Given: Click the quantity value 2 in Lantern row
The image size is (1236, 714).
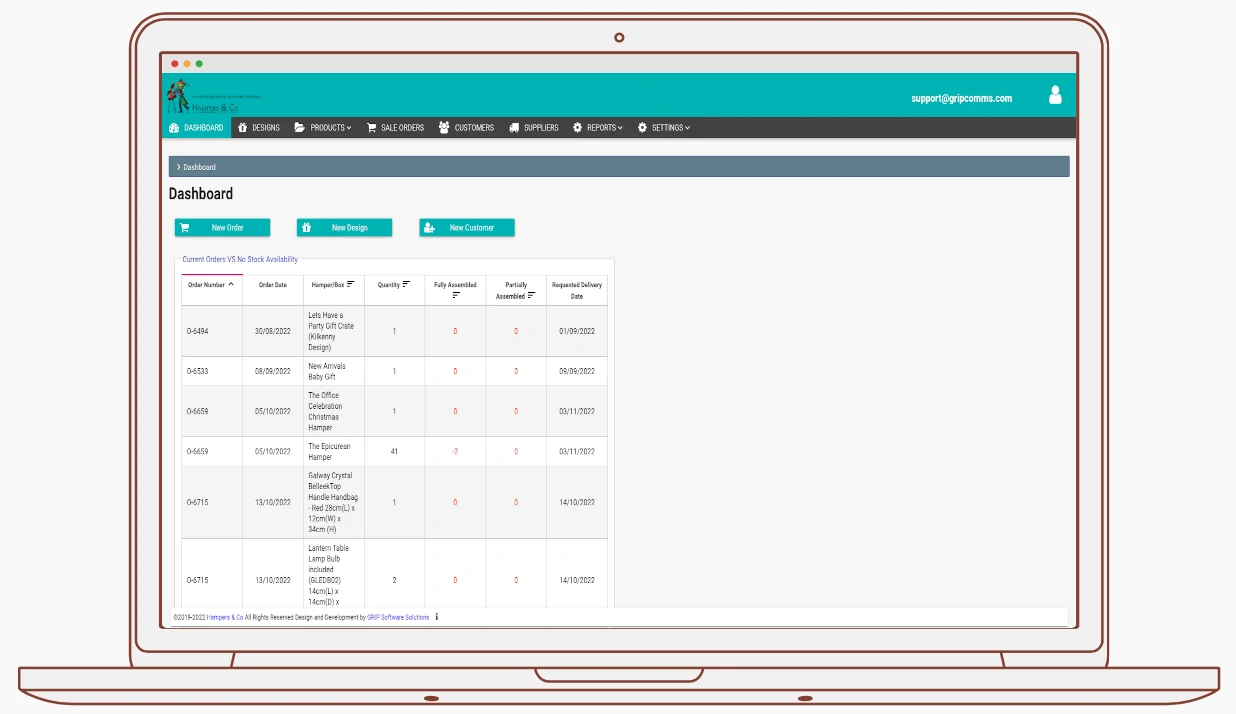Looking at the screenshot, I should (394, 580).
